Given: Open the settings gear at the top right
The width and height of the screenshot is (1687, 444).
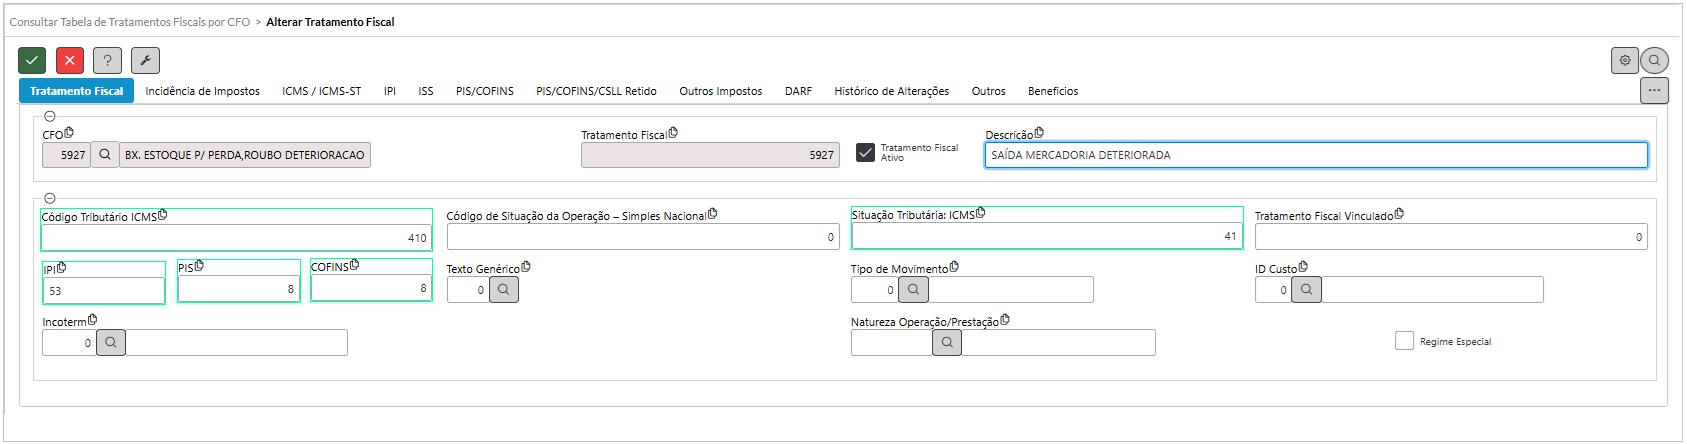Looking at the screenshot, I should tap(1625, 61).
